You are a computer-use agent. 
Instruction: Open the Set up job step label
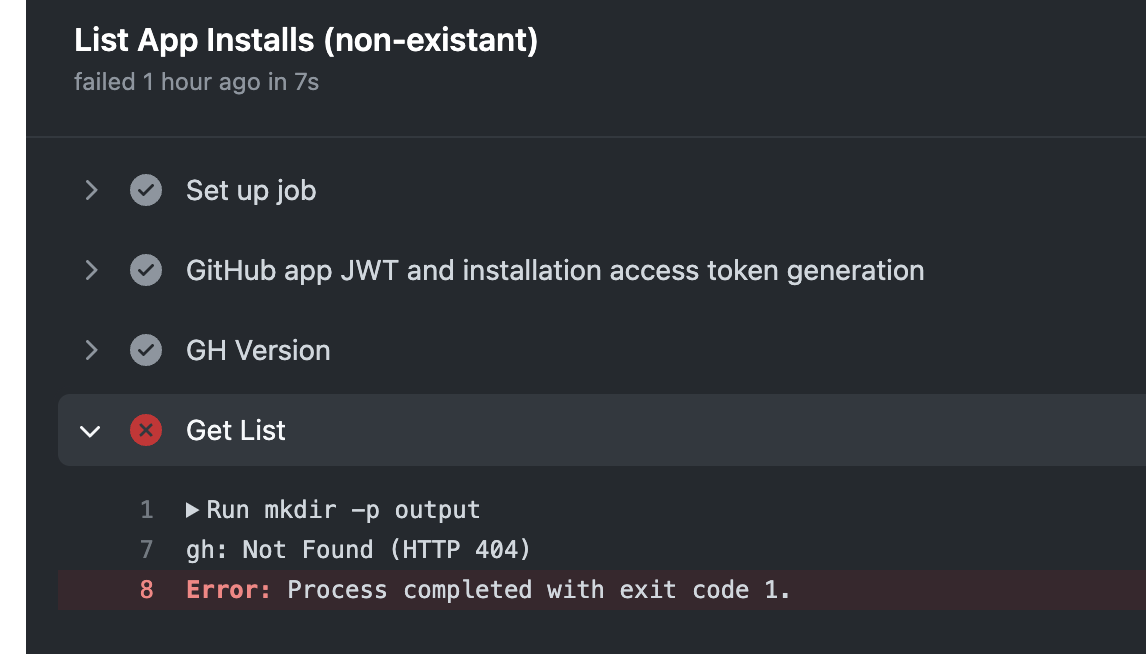pyautogui.click(x=251, y=190)
